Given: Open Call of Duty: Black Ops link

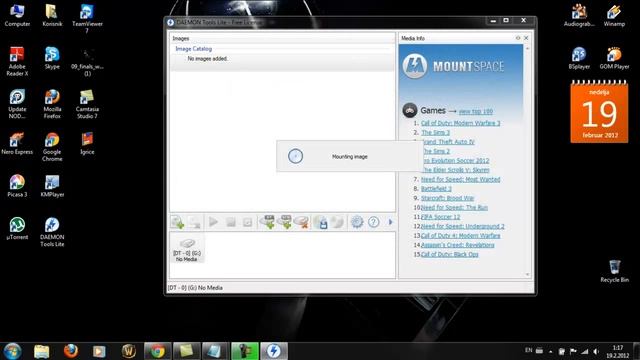Looking at the screenshot, I should pos(449,254).
